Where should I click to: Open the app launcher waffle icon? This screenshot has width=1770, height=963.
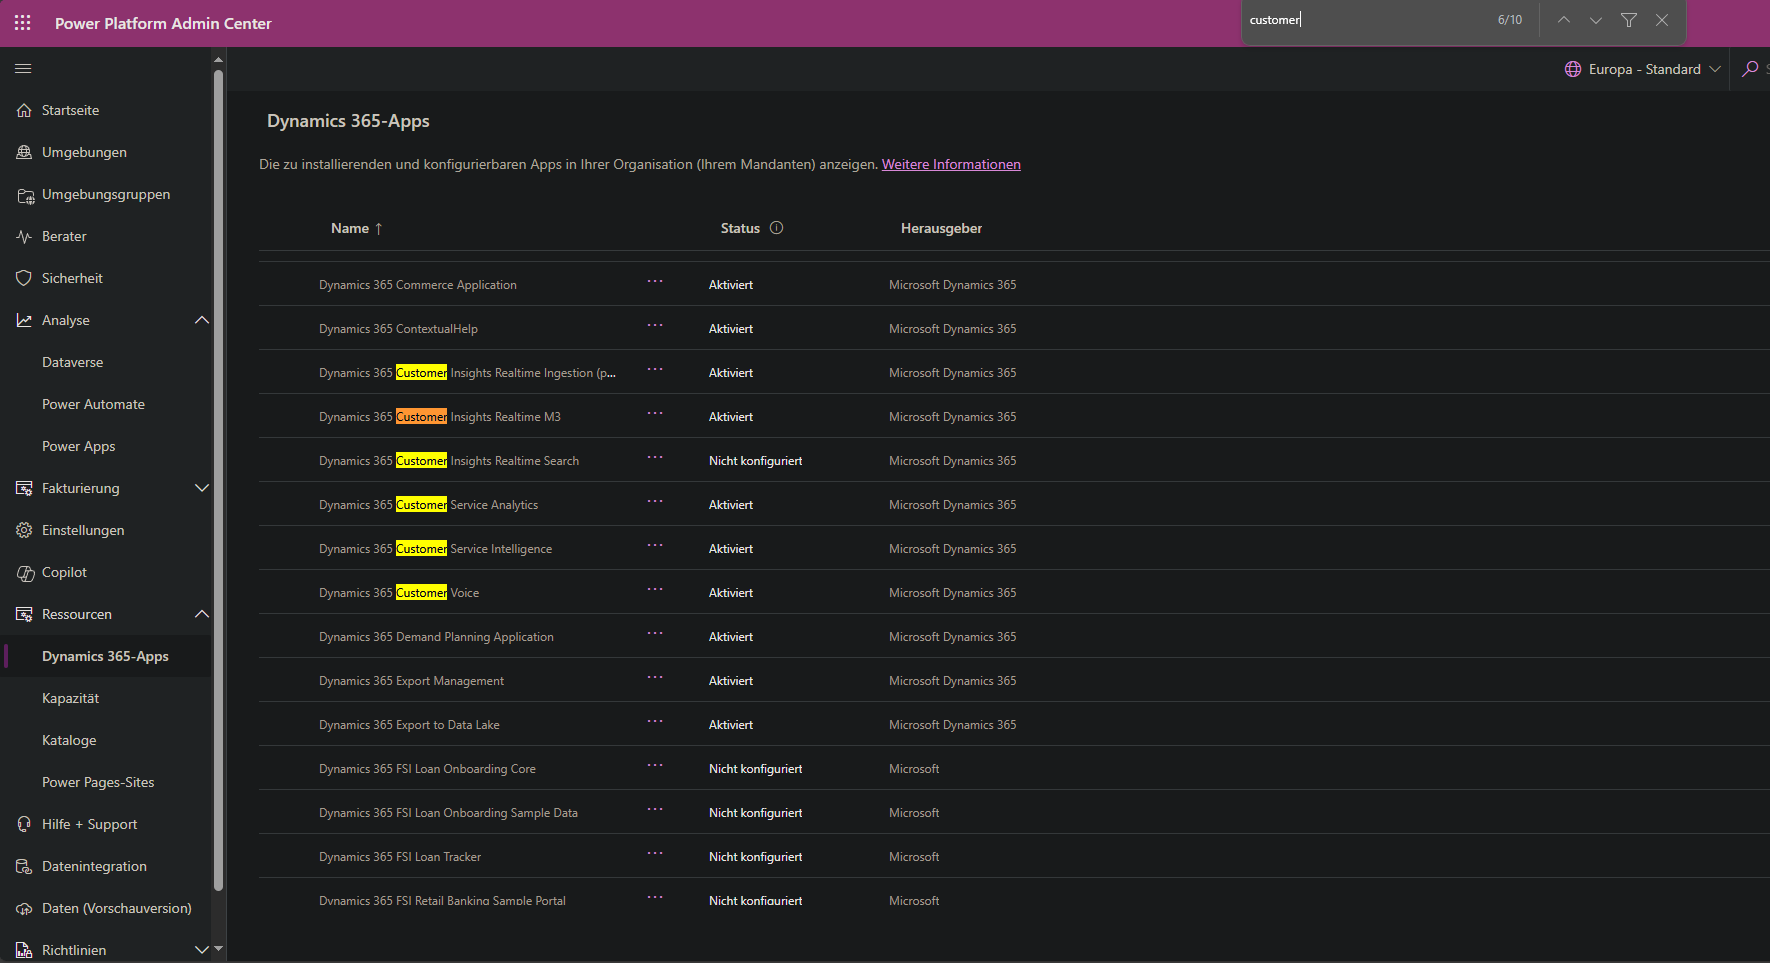tap(23, 22)
